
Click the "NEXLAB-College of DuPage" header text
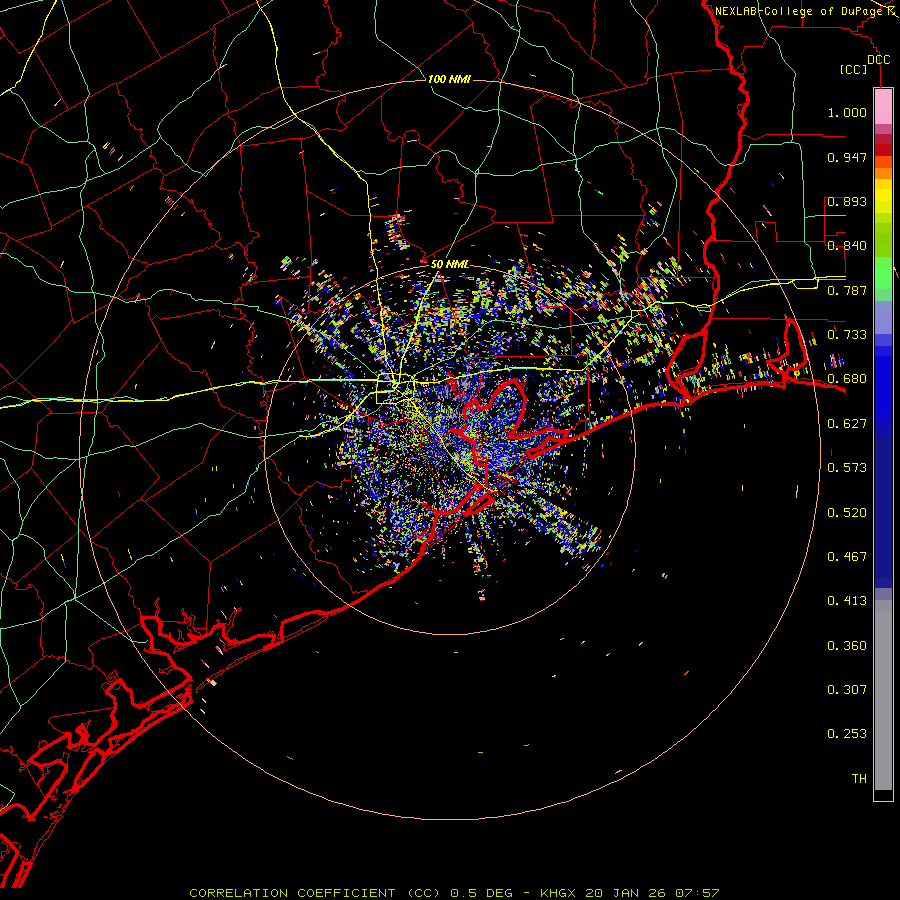coord(799,11)
